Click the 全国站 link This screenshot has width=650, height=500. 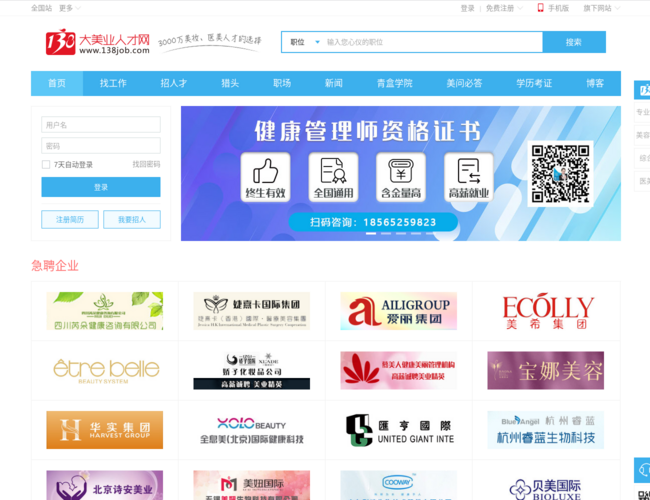pyautogui.click(x=41, y=8)
